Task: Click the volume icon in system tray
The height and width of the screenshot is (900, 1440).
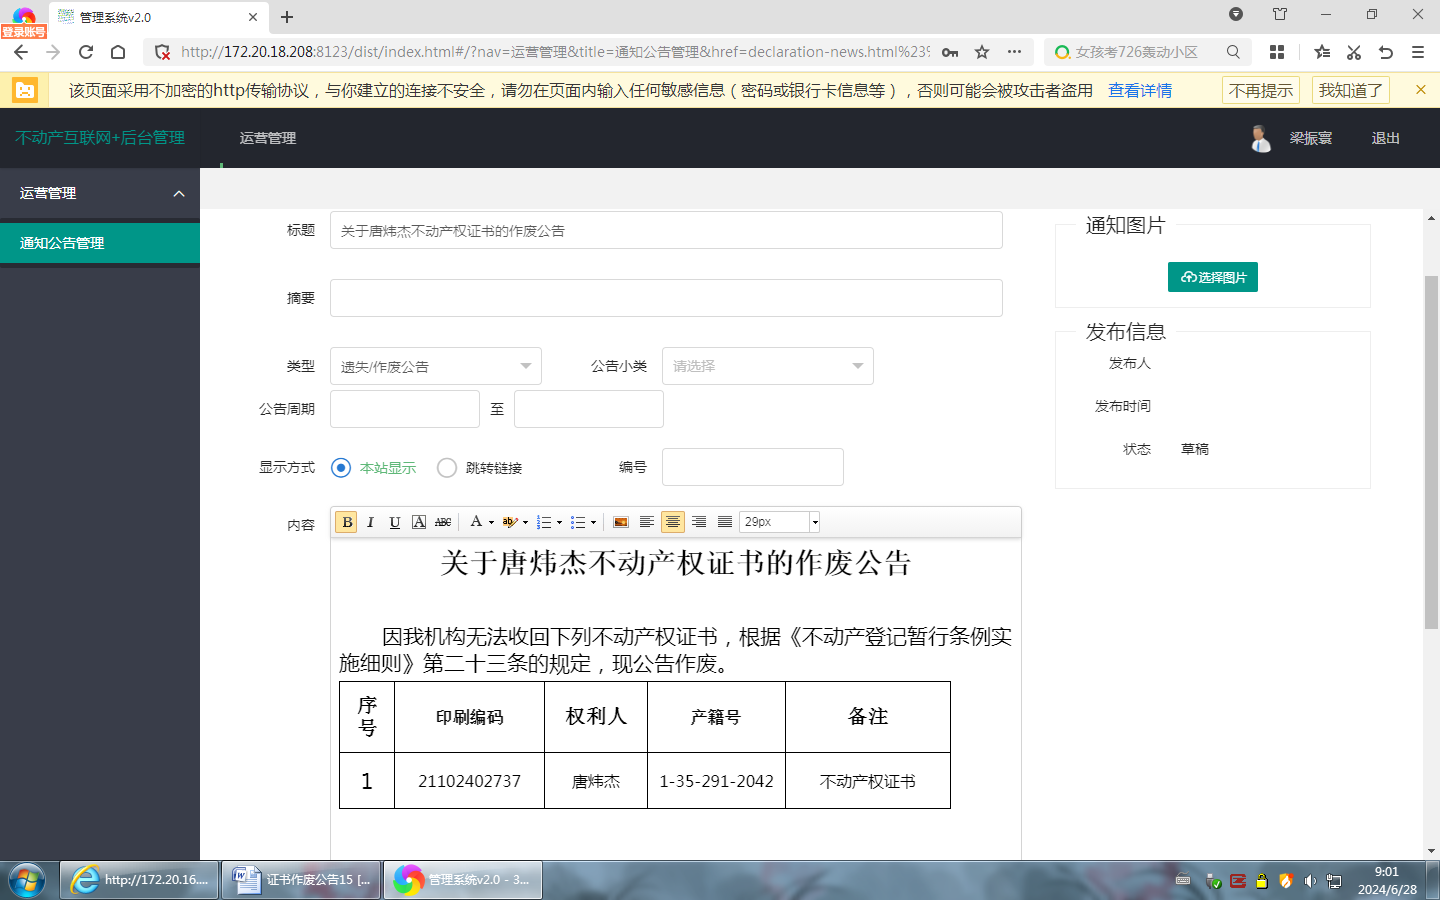Action: coord(1310,881)
